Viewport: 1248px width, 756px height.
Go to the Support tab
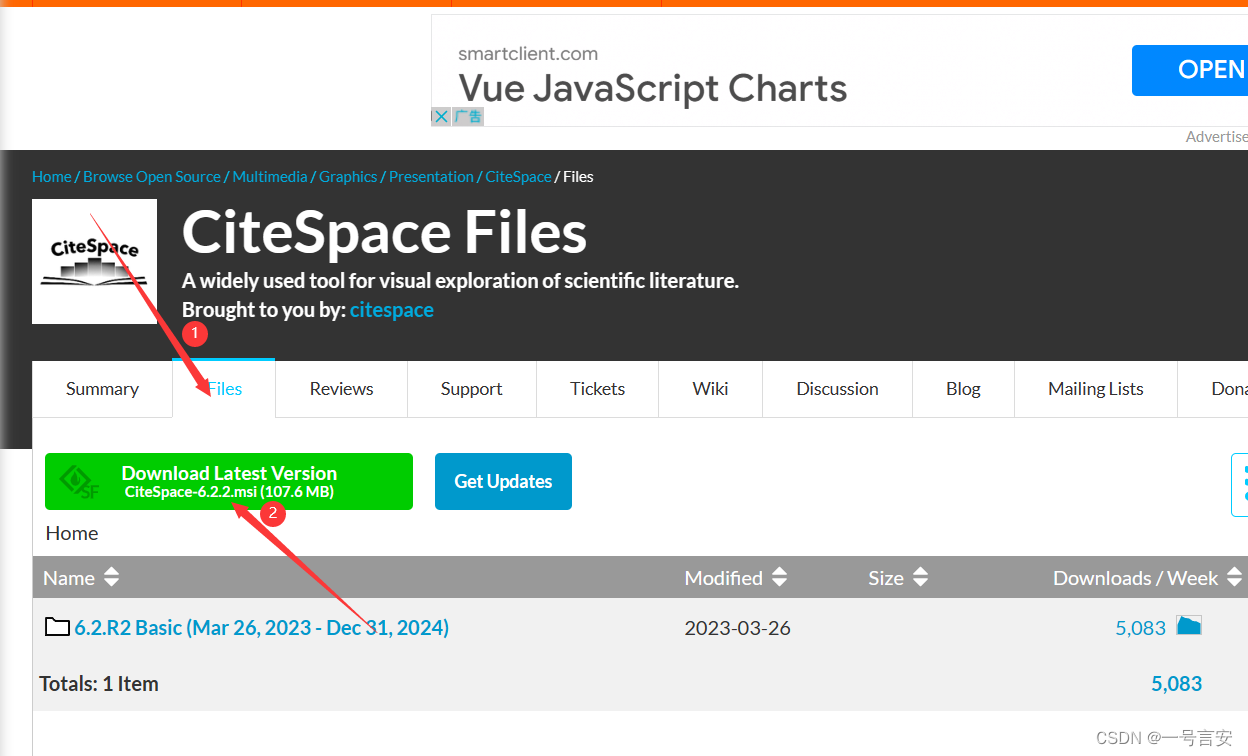[472, 389]
